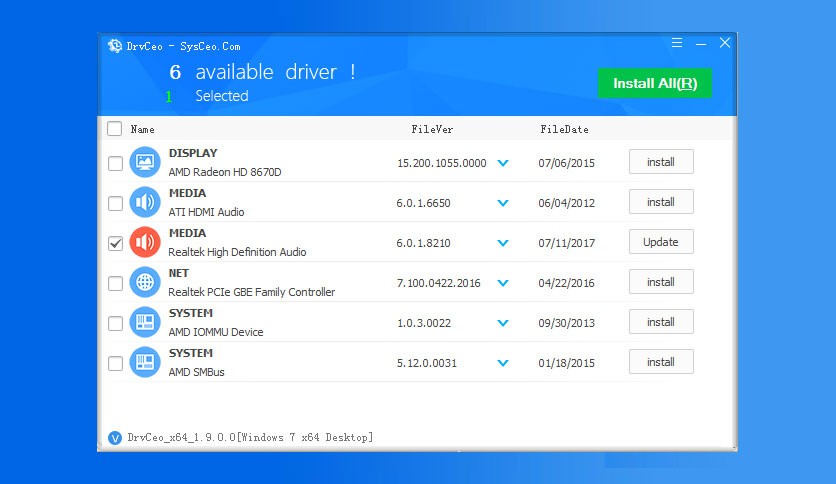Click the DISPLAY driver monitor icon
This screenshot has width=836, height=484.
coord(145,162)
